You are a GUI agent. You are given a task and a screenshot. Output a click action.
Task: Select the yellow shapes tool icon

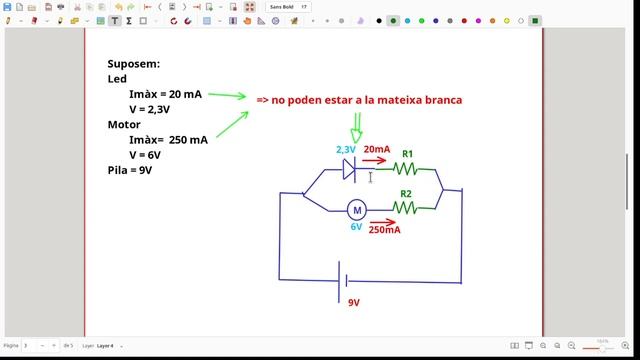(x=75, y=21)
